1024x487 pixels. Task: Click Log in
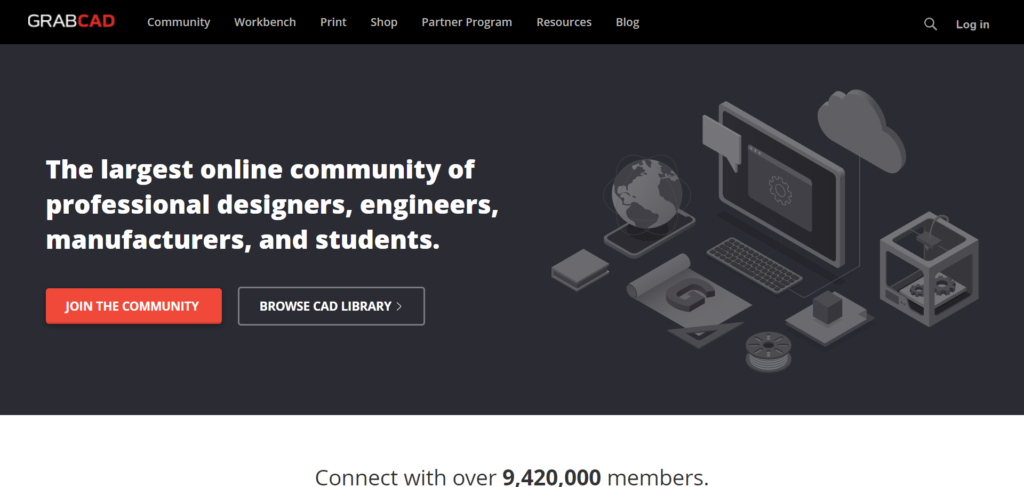(972, 24)
